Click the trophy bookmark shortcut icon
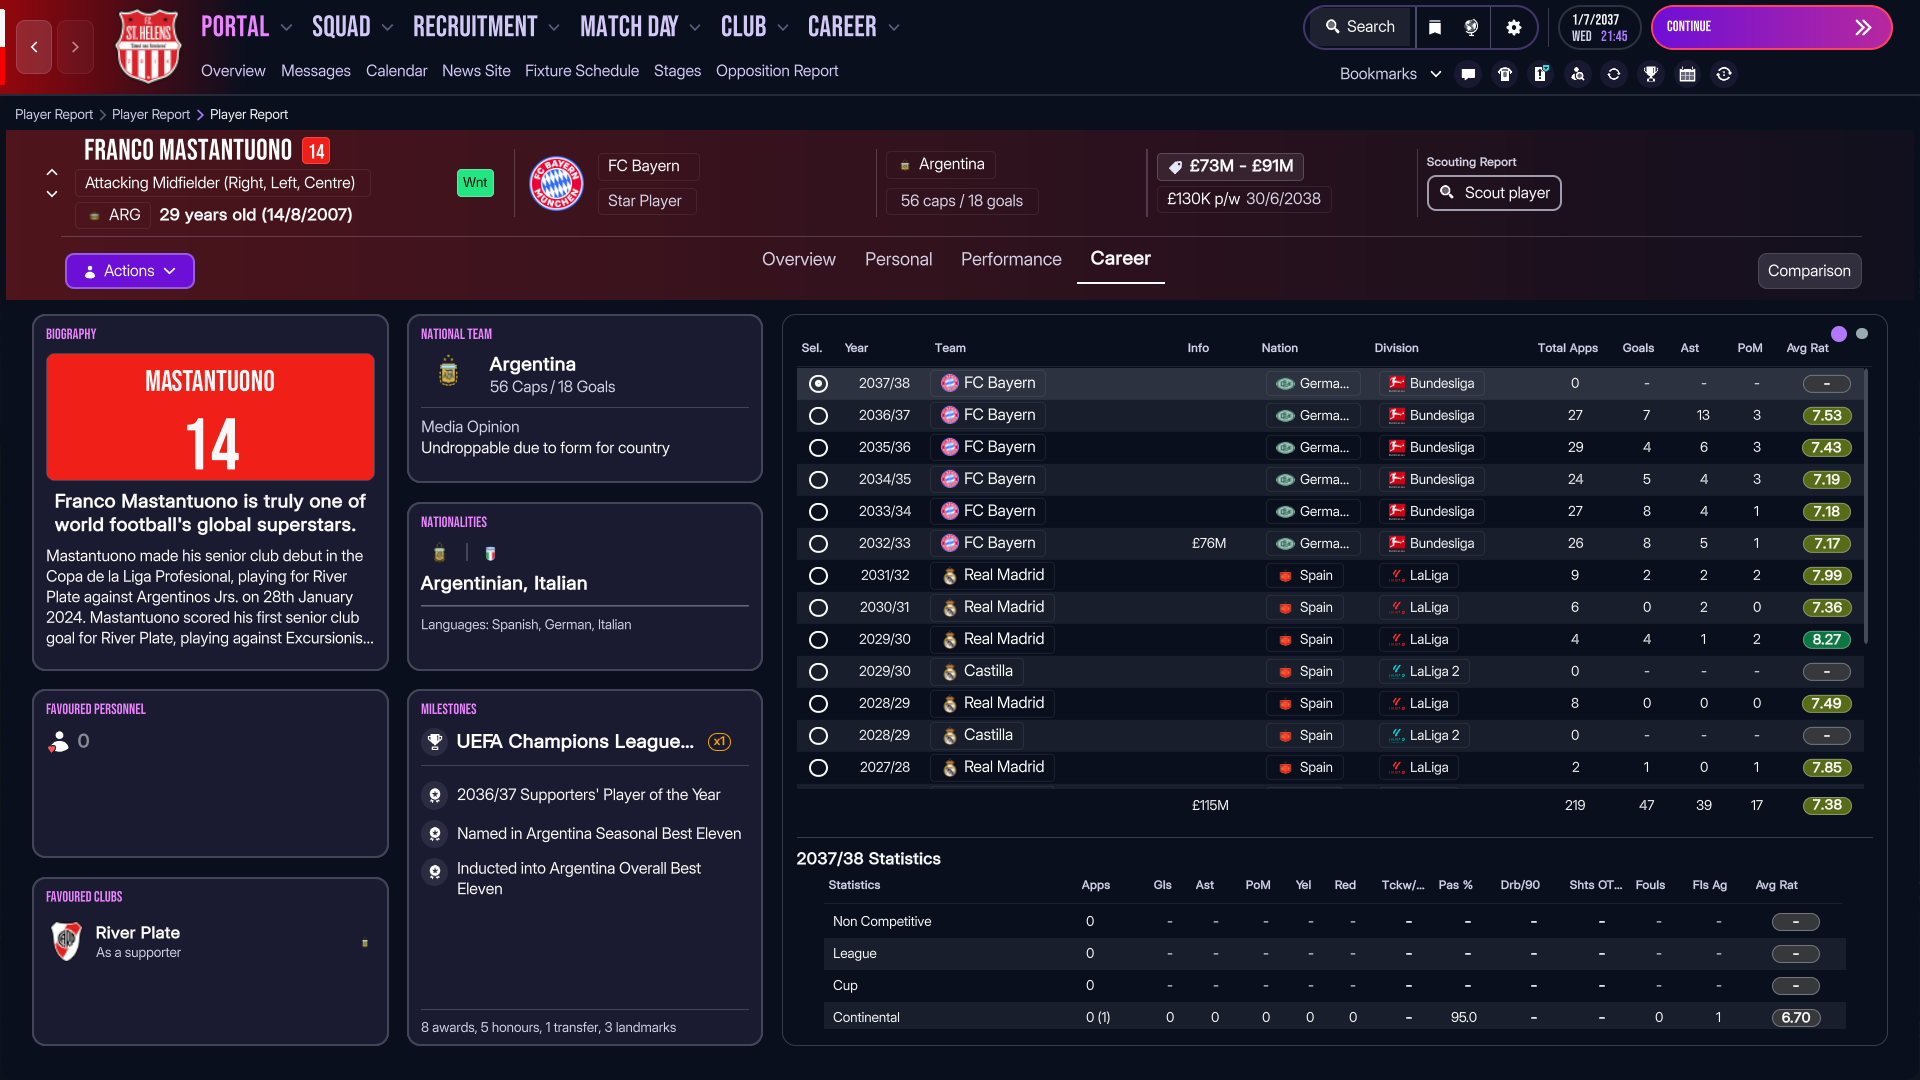The height and width of the screenshot is (1080, 1920). [x=1650, y=74]
